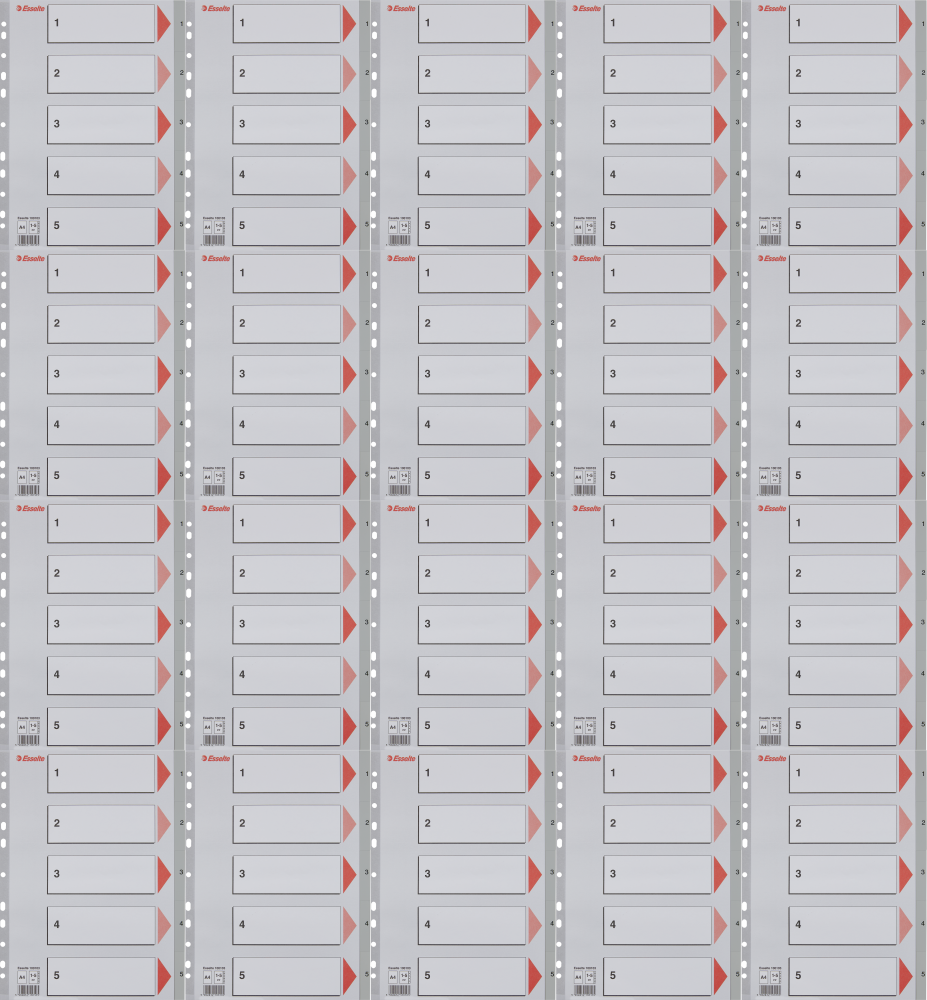Click the barcode on the top-left divider

point(29,241)
